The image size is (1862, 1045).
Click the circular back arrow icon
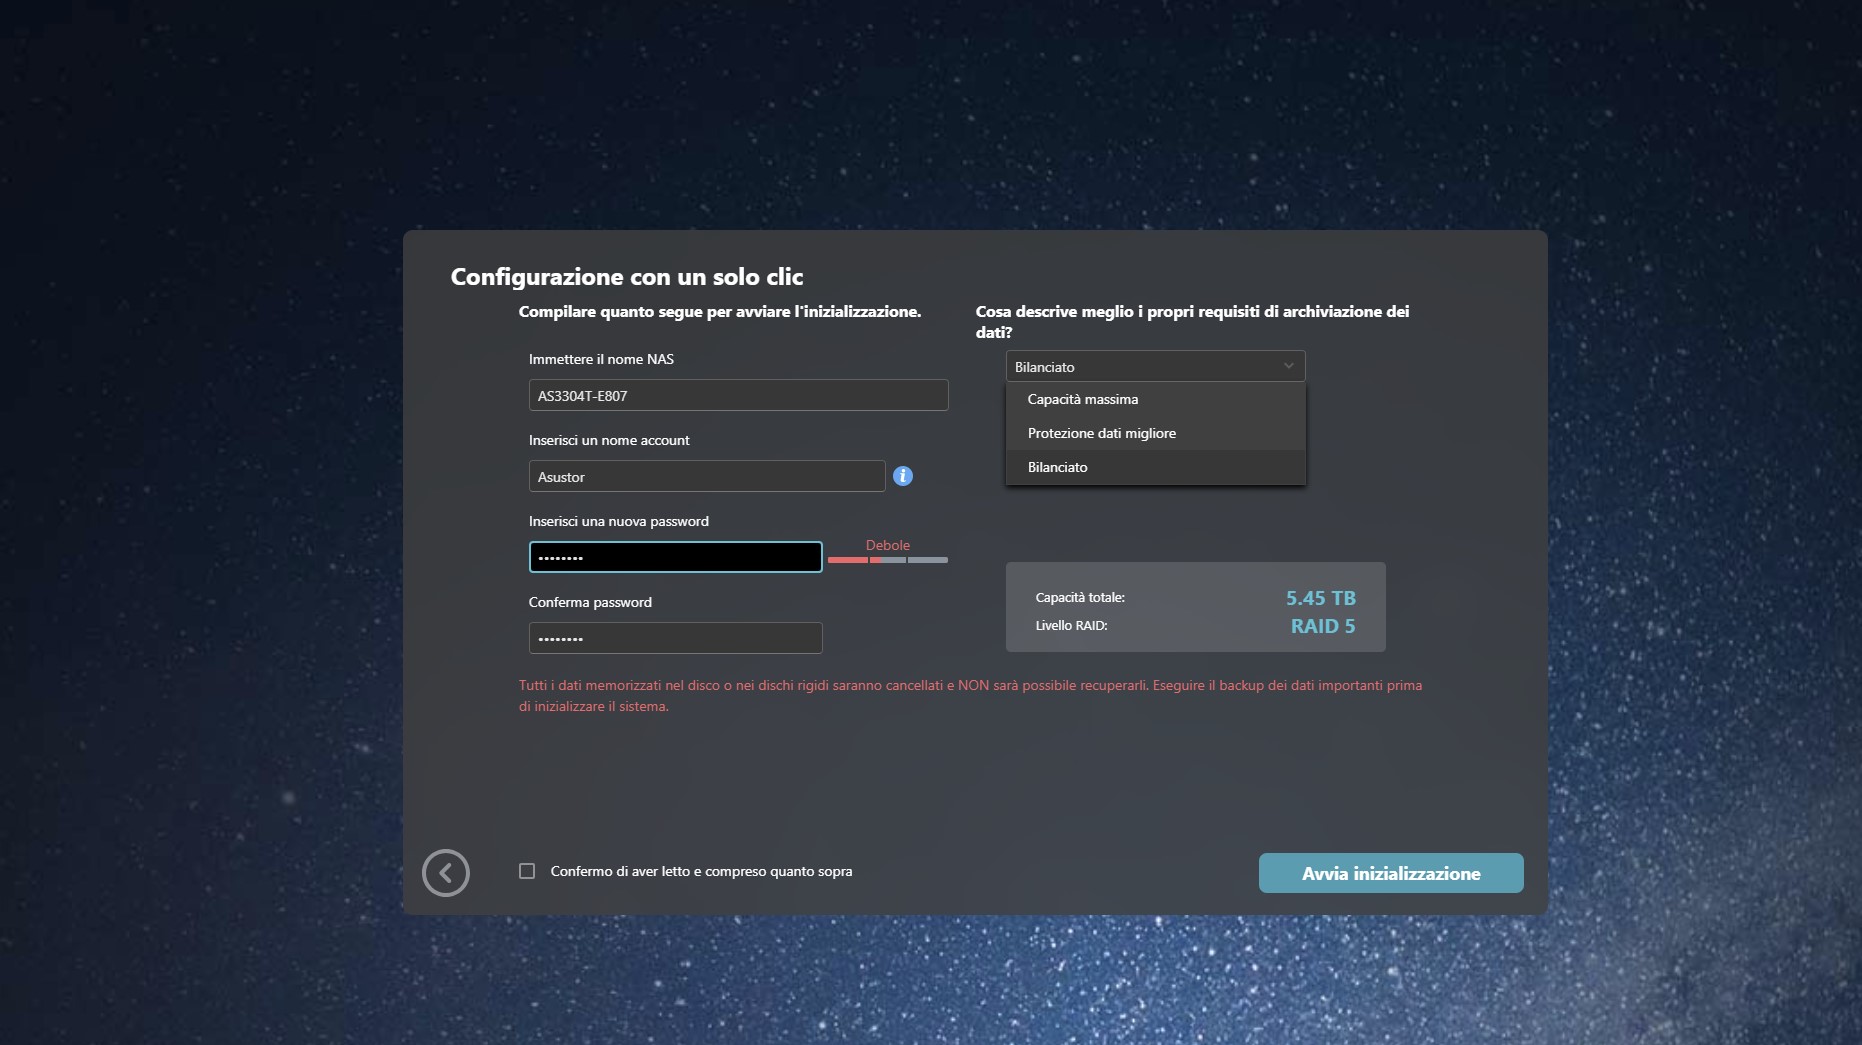click(446, 873)
